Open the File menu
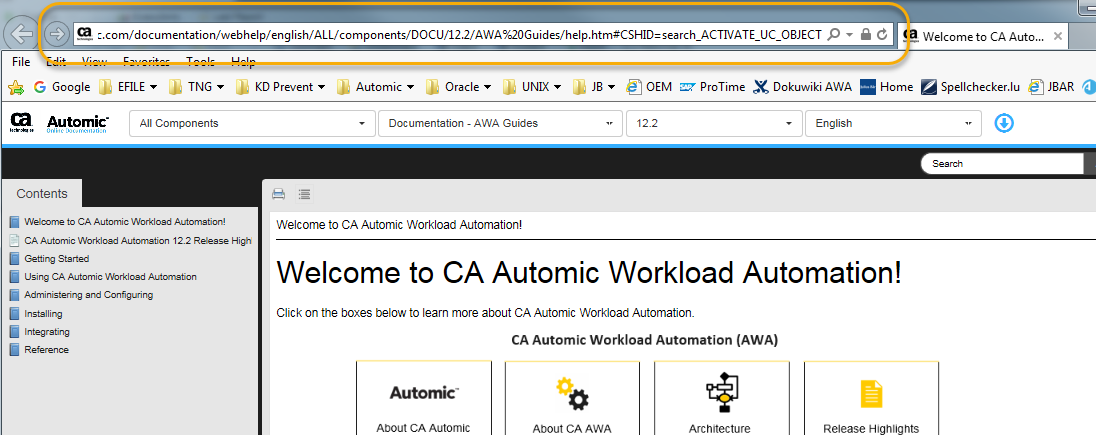The image size is (1096, 435). pyautogui.click(x=21, y=62)
